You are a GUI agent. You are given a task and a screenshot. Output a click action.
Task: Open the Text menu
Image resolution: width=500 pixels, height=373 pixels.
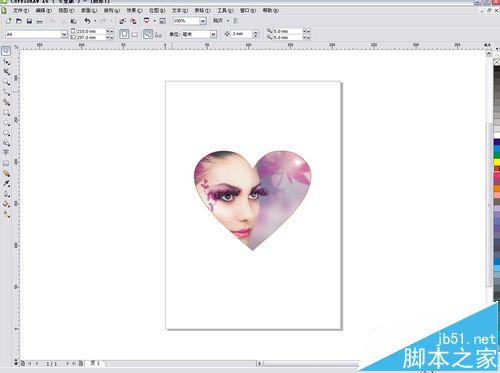[x=180, y=11]
